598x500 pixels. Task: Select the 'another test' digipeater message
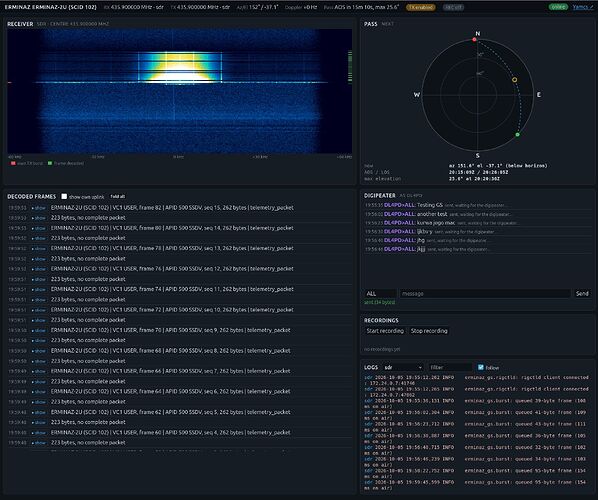432,214
